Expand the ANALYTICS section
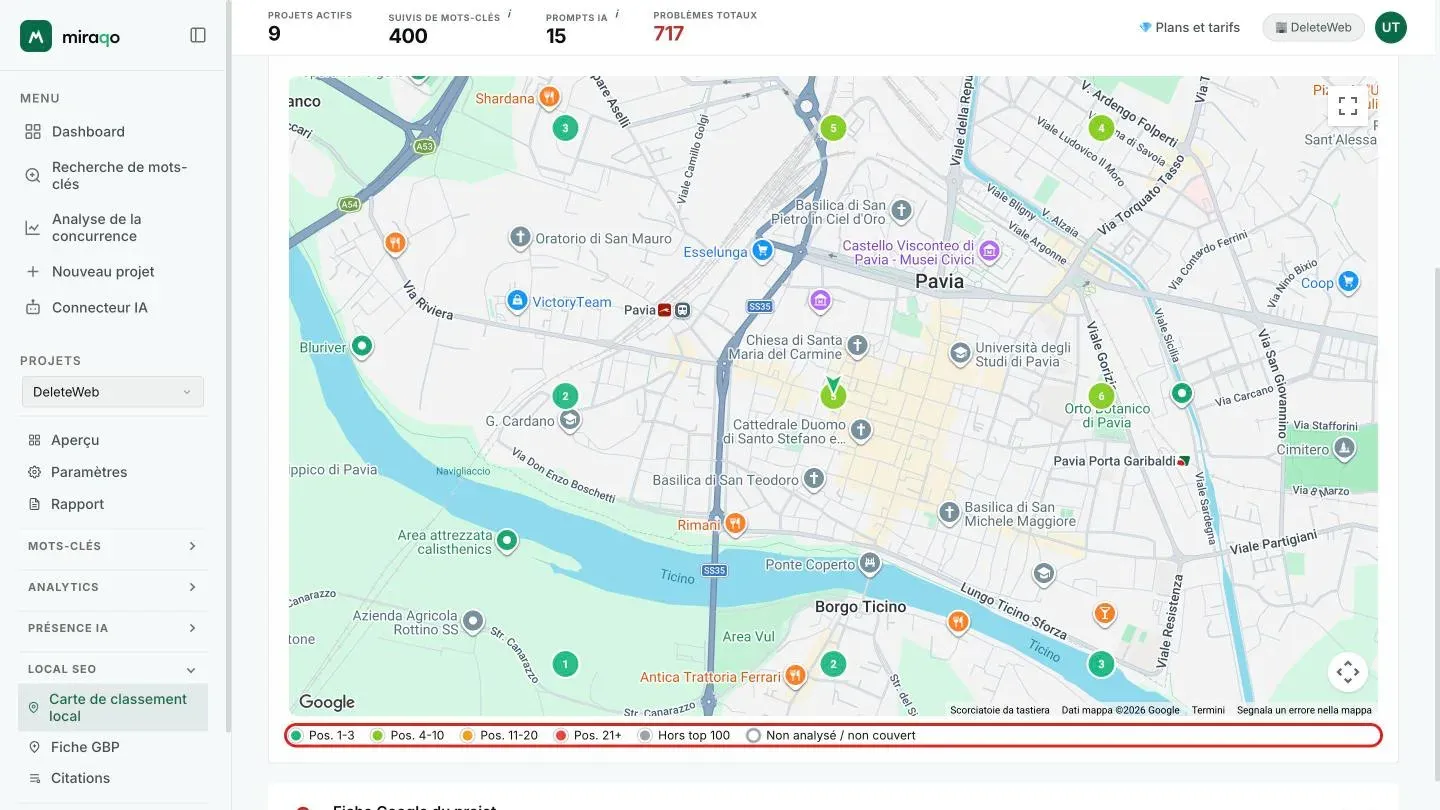This screenshot has width=1440, height=810. click(x=113, y=587)
